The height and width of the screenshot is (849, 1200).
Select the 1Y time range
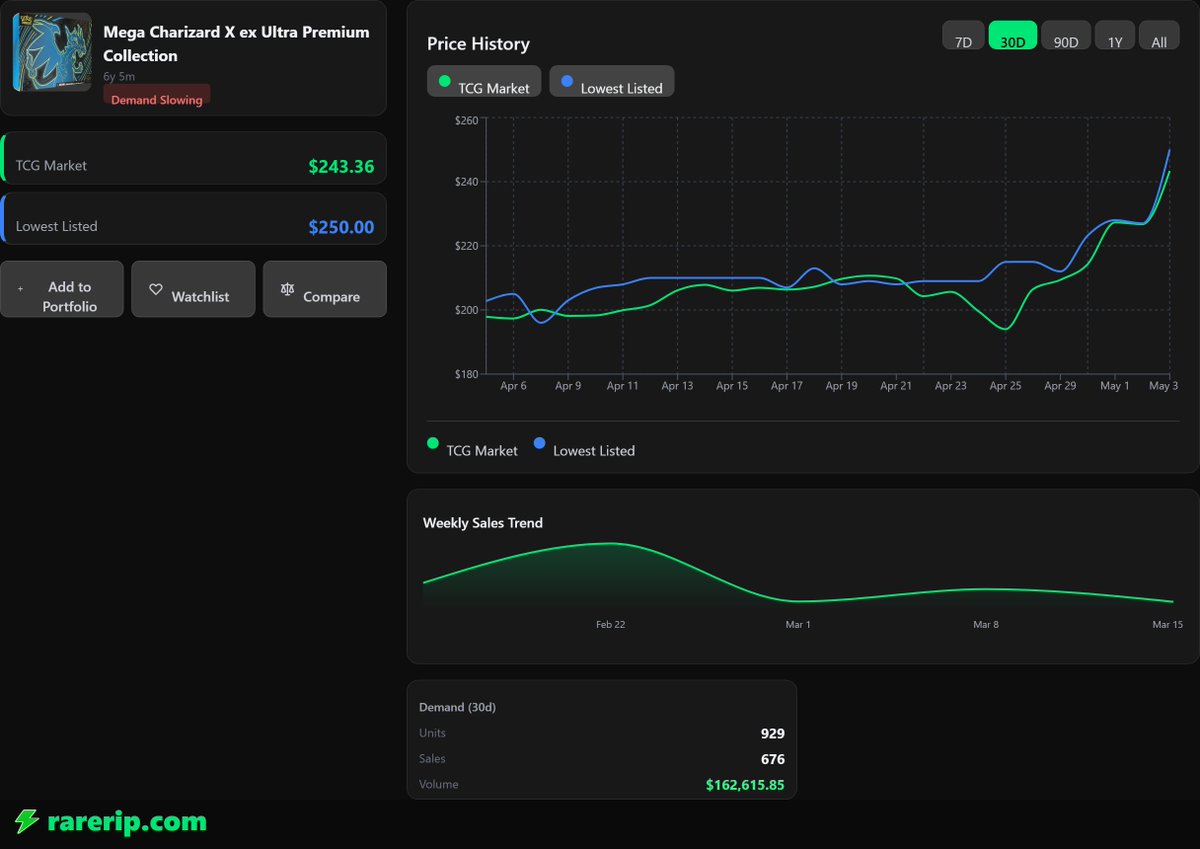click(x=1114, y=36)
